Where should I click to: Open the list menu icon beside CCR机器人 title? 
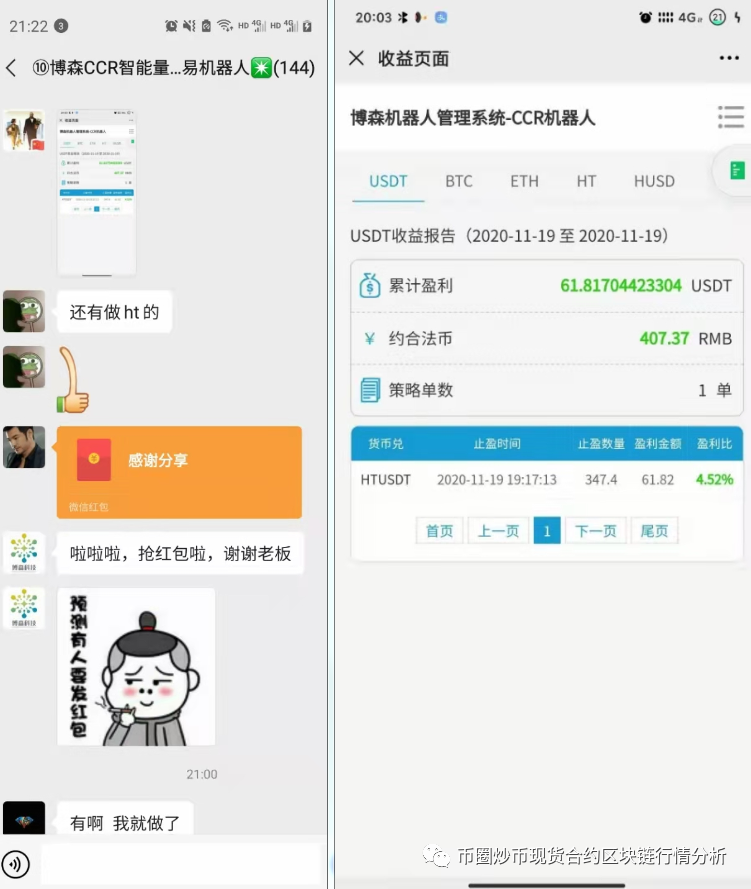pos(731,117)
